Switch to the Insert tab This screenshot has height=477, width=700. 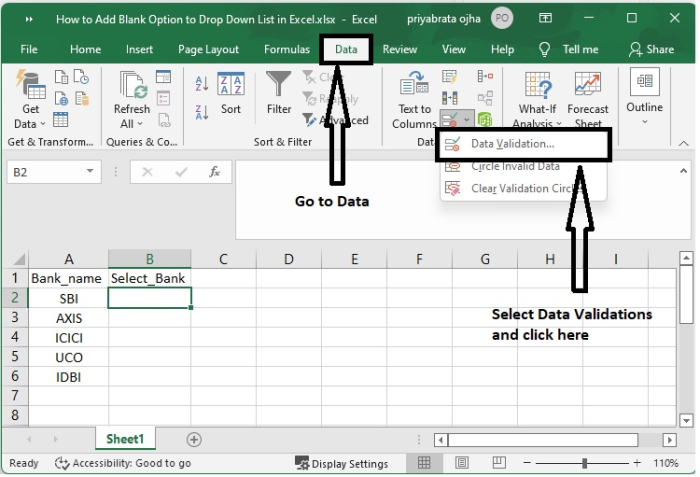point(139,49)
